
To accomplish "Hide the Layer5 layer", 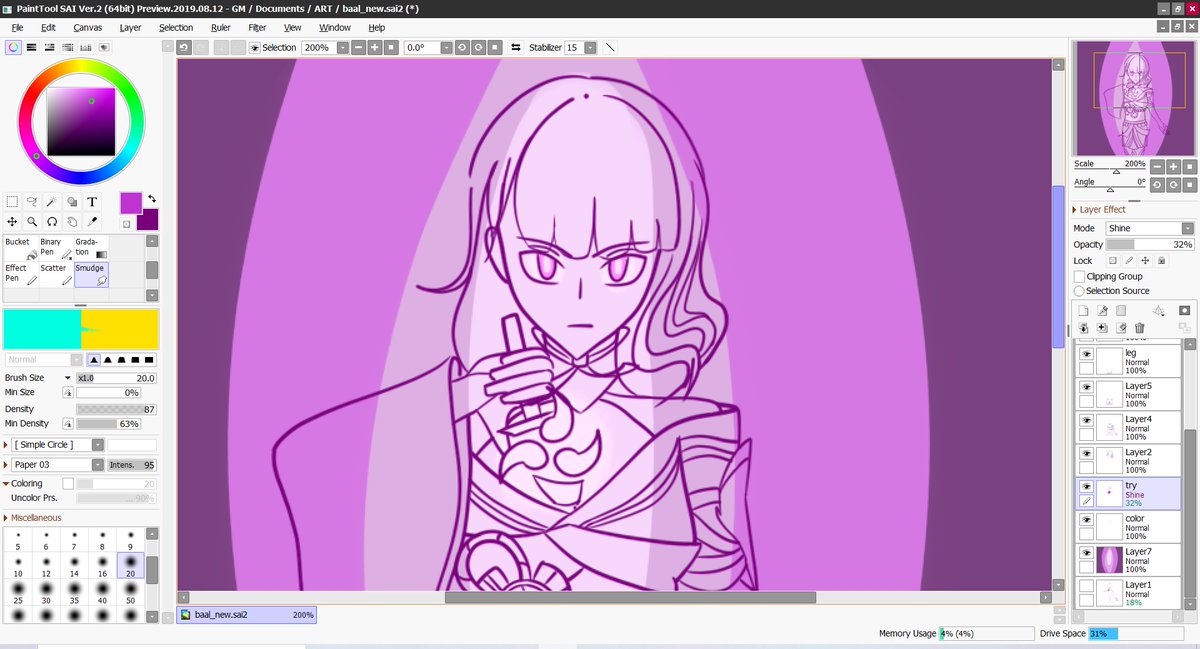I will tap(1086, 386).
